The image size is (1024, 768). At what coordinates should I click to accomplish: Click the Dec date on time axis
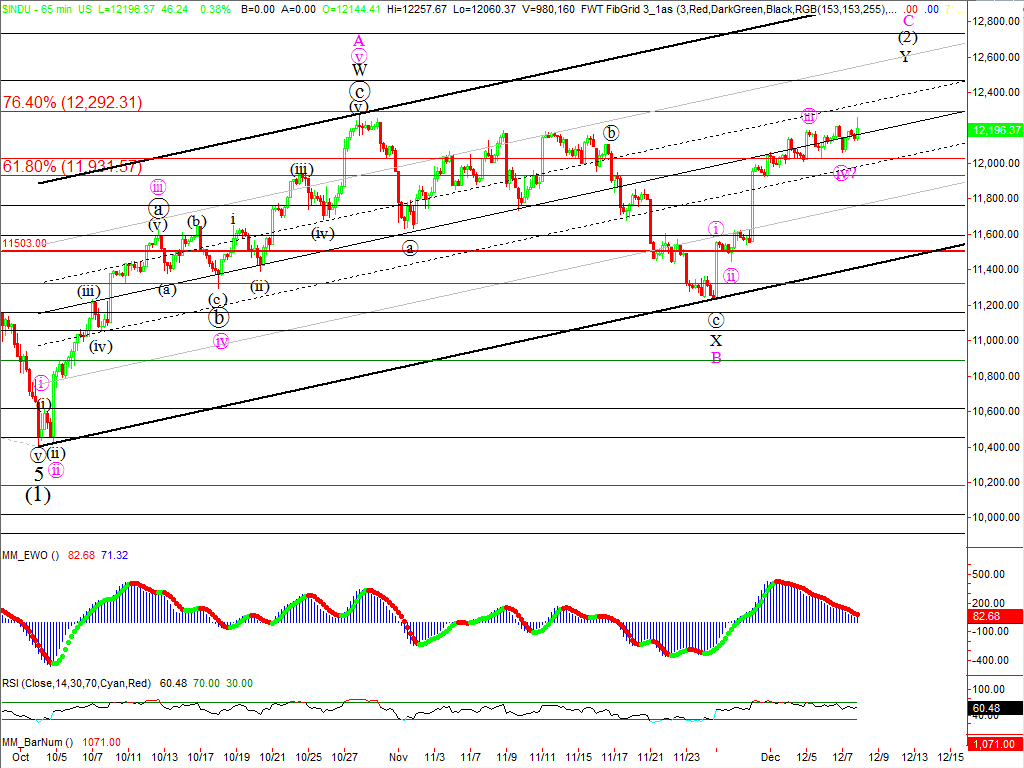click(x=768, y=759)
